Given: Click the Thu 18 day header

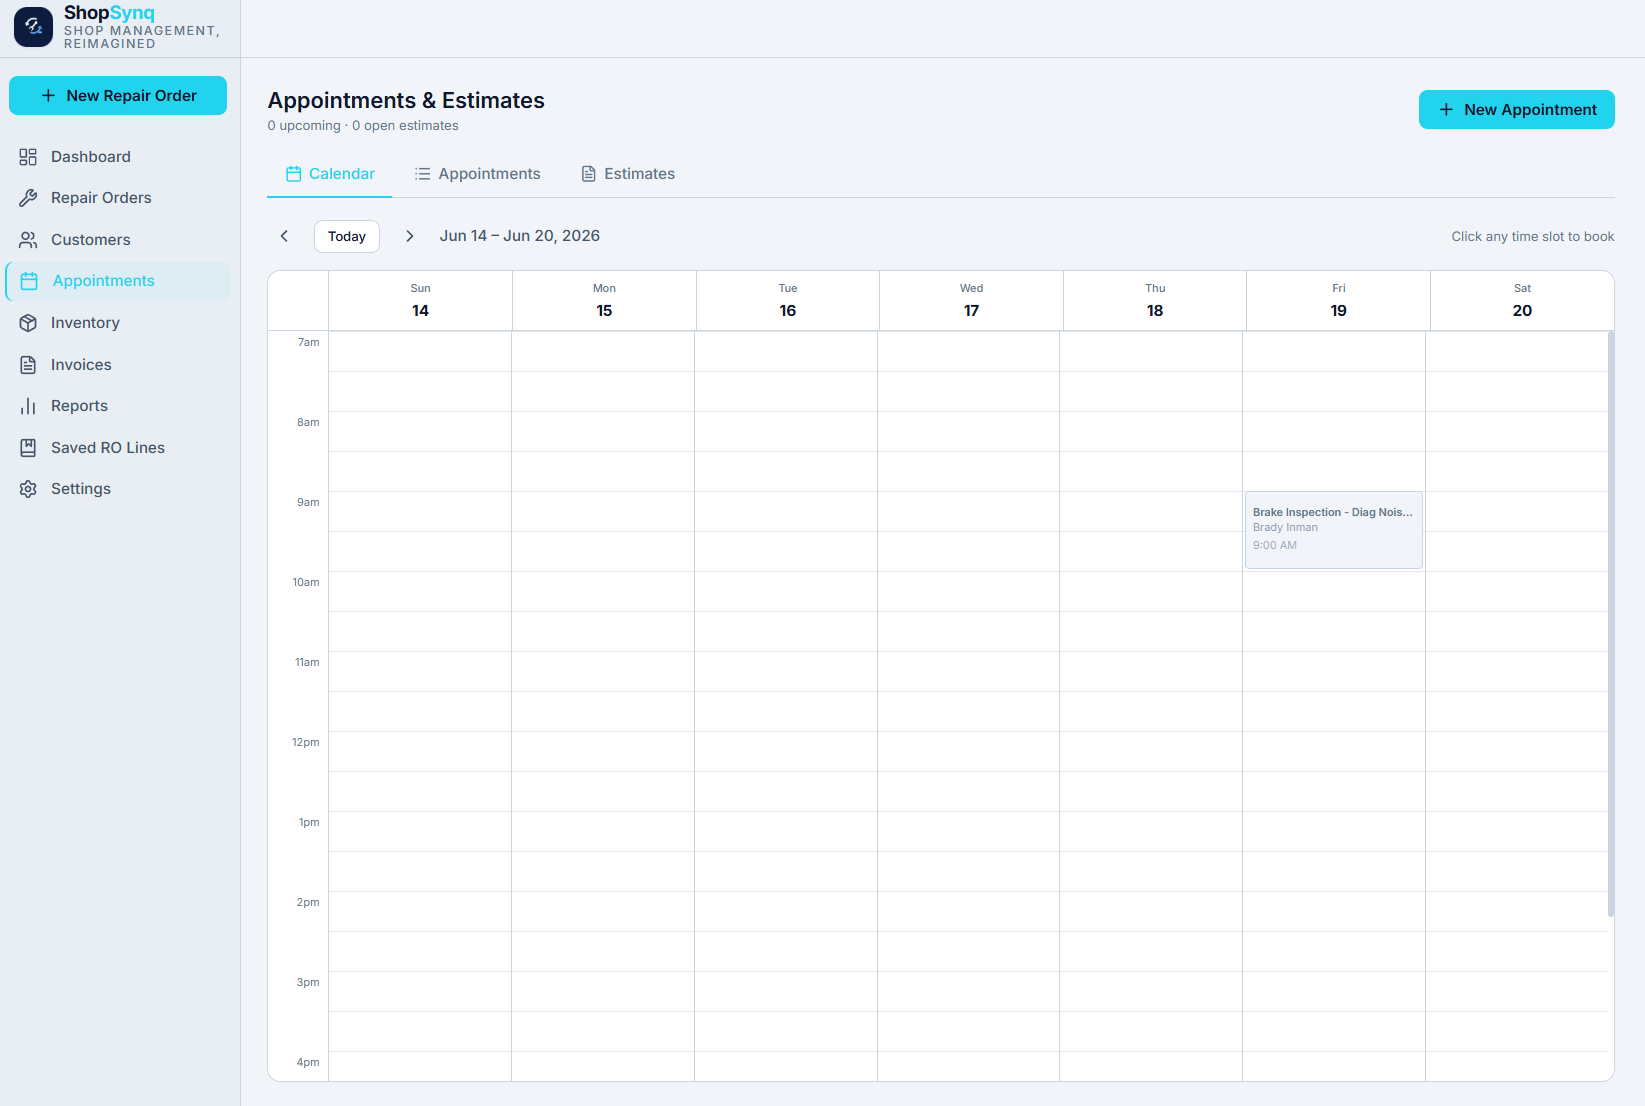Looking at the screenshot, I should (1155, 301).
